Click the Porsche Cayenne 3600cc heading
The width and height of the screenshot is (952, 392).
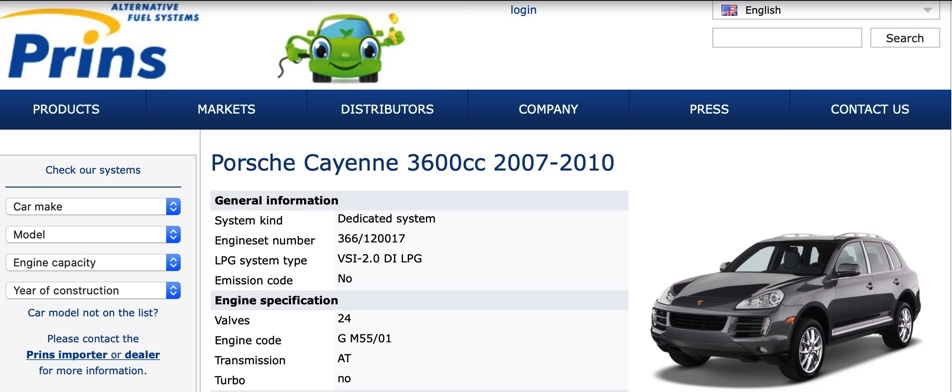(x=412, y=163)
